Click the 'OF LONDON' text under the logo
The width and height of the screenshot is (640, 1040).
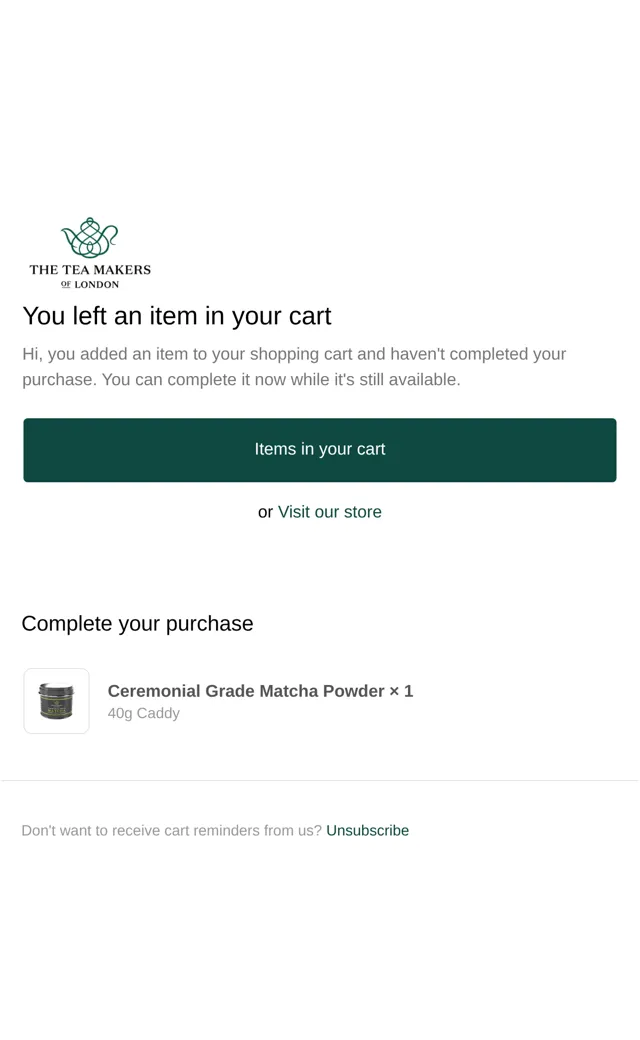coord(90,285)
